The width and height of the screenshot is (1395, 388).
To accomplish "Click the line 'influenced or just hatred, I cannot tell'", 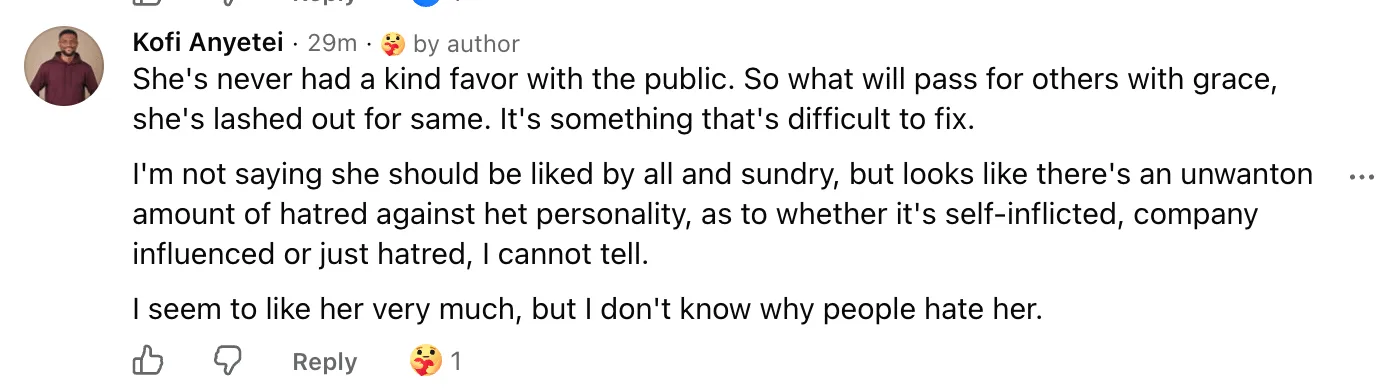I will tap(391, 254).
